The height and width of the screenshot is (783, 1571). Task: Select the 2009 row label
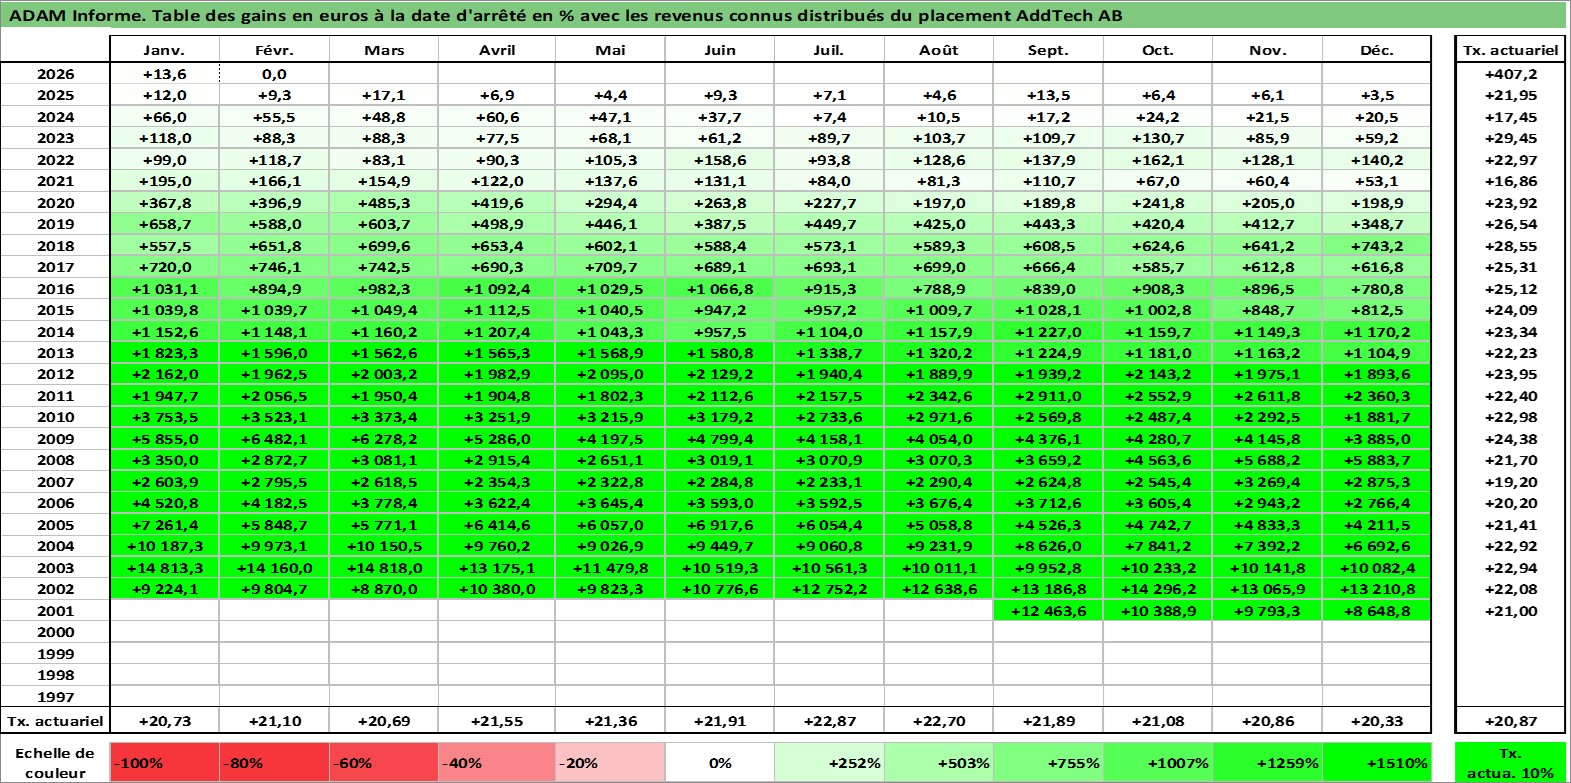(56, 439)
